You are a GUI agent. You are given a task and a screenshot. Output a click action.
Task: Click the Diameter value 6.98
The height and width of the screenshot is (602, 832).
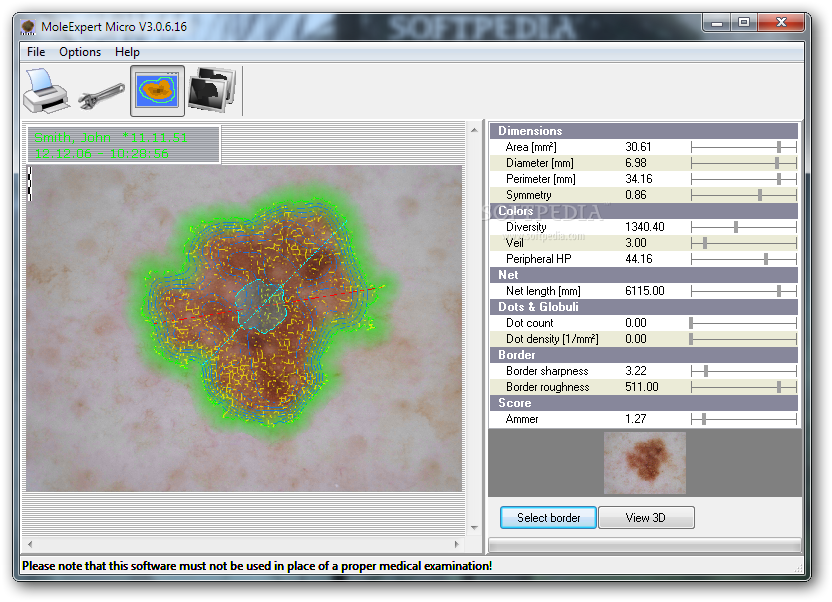[636, 163]
